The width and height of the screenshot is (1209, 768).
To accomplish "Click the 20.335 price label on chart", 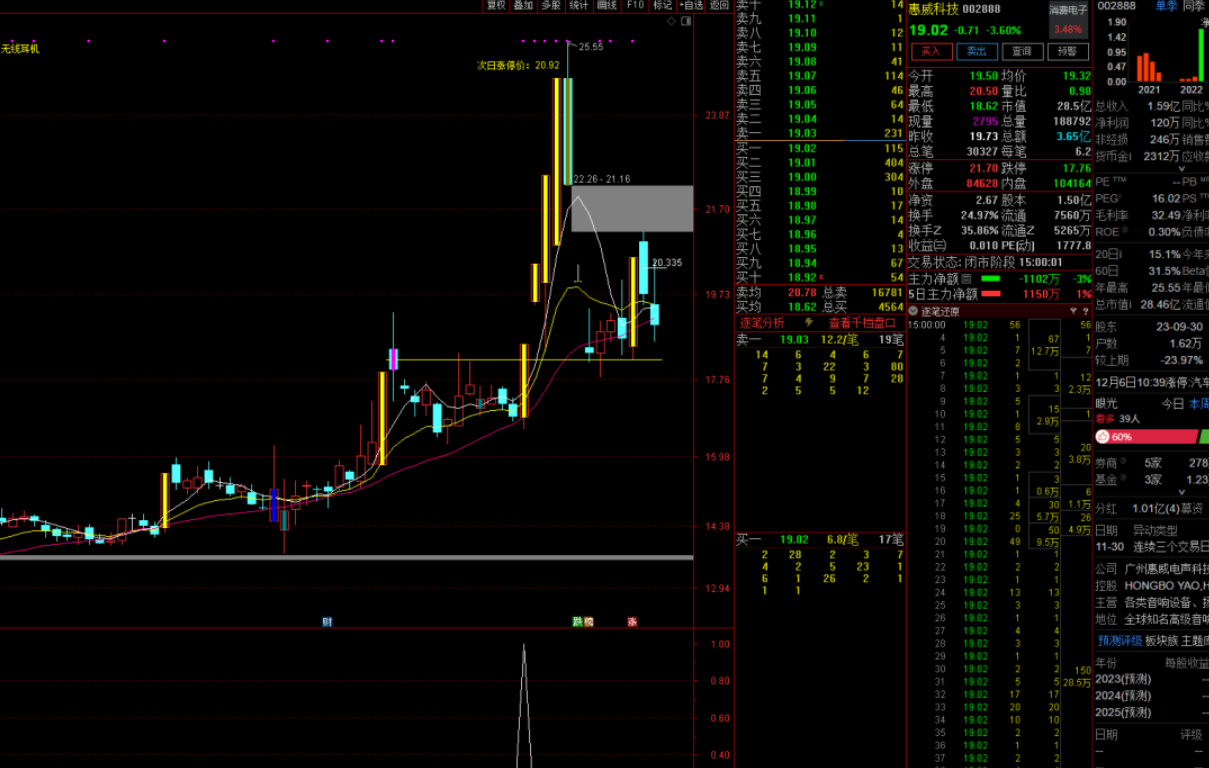I will coord(667,263).
